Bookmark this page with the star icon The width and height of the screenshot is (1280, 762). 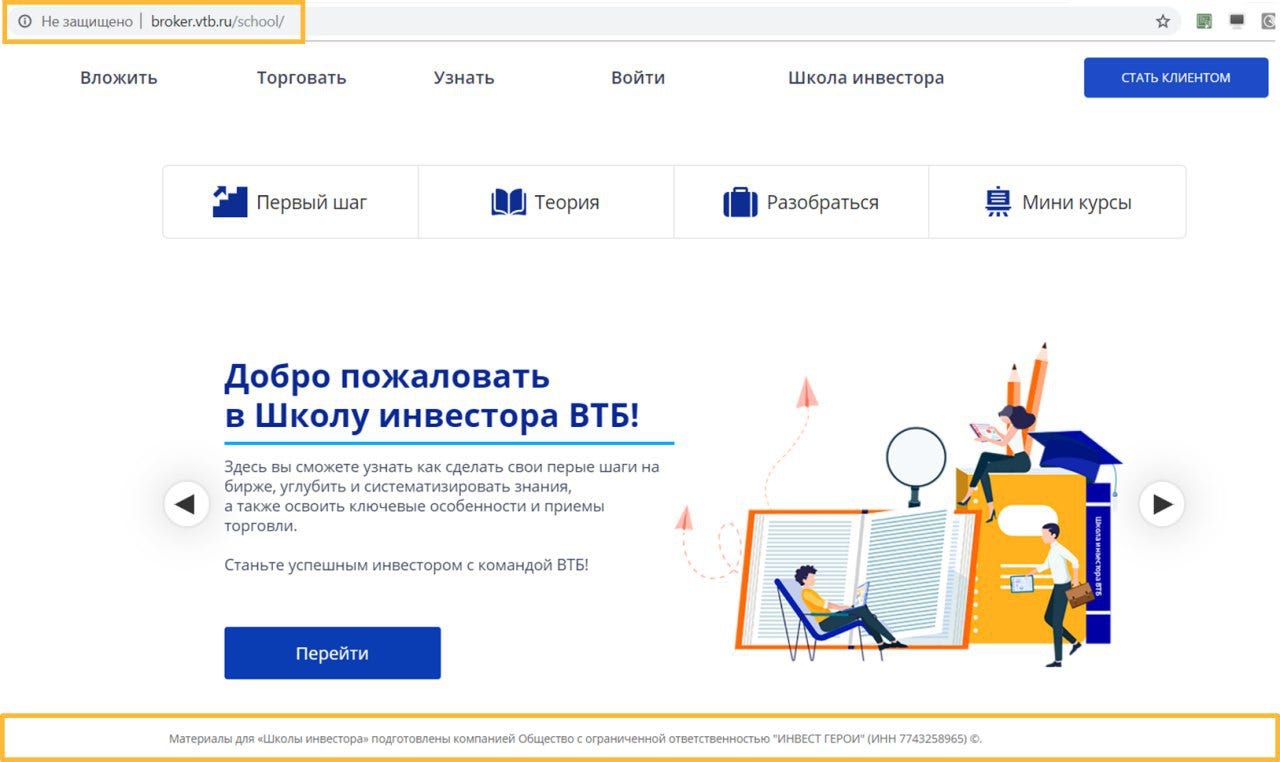(1163, 21)
